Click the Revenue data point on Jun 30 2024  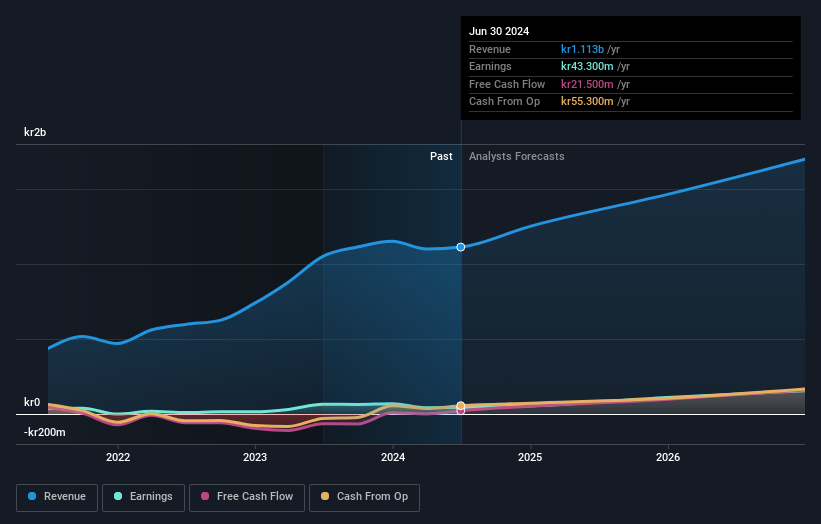(461, 247)
